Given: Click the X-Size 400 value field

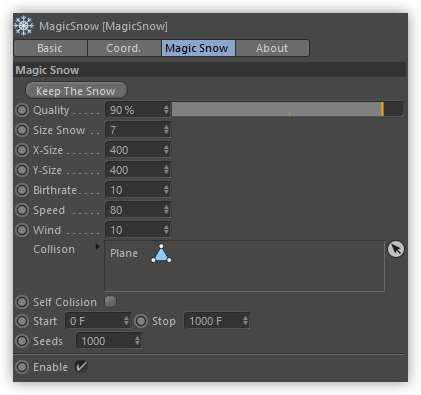Looking at the screenshot, I should click(x=138, y=150).
